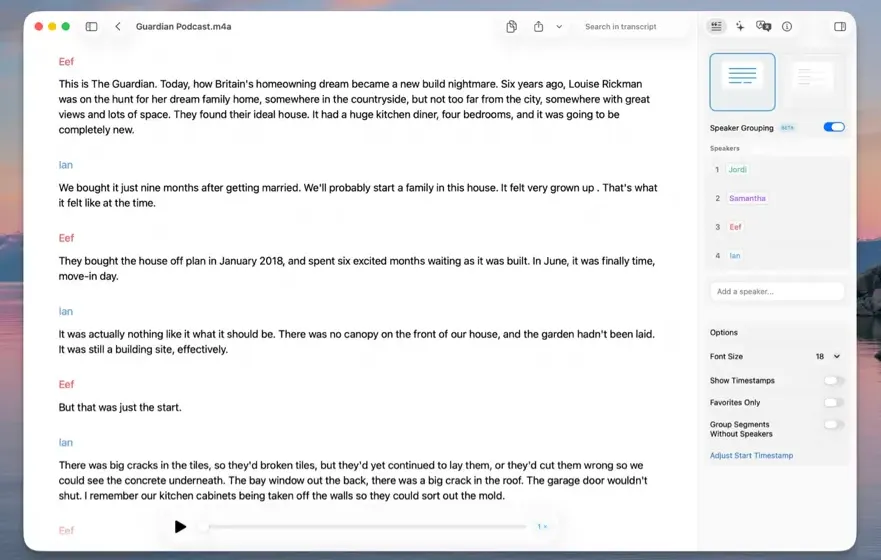Viewport: 881px width, 560px height.
Task: Toggle the left sidebar panel icon
Action: tap(92, 26)
